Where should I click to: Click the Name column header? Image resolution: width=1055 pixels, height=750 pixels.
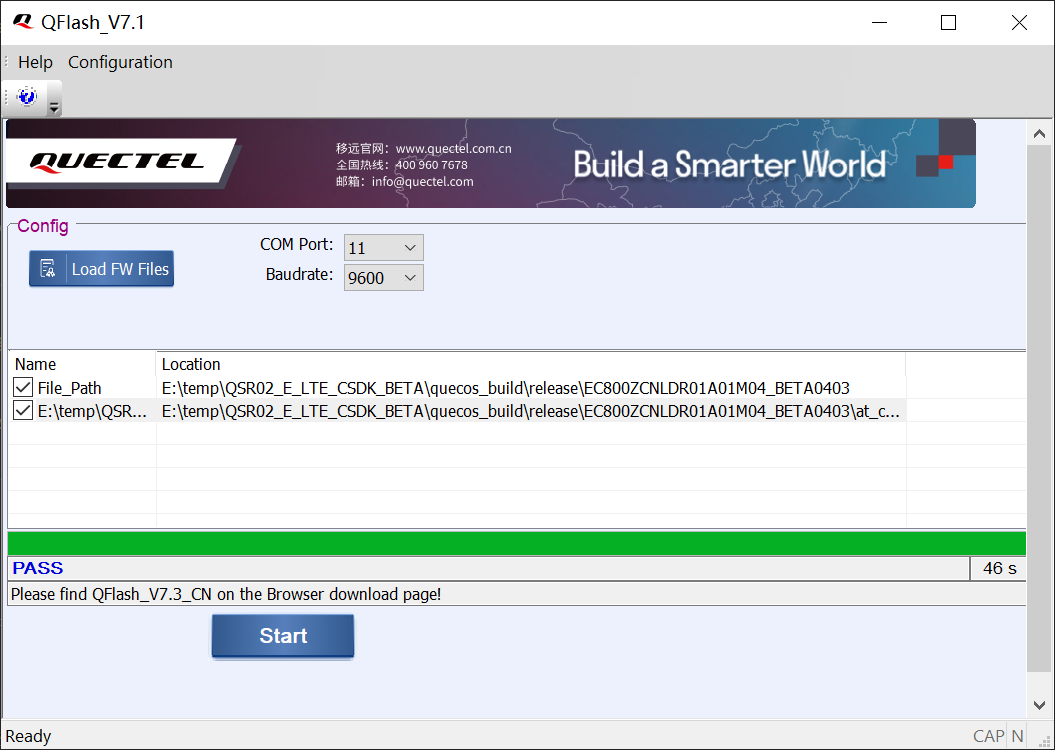click(x=36, y=364)
